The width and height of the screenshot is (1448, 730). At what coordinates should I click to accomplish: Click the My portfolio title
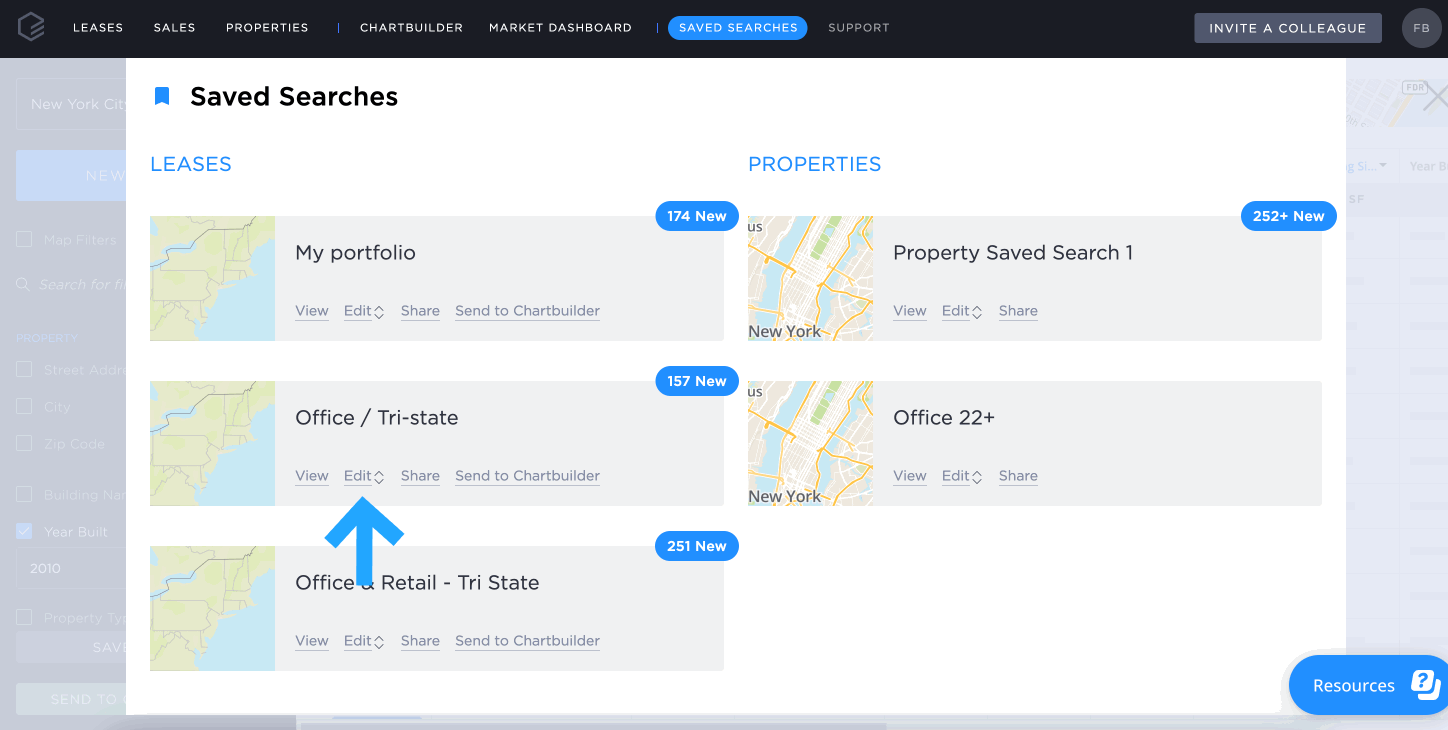tap(355, 253)
